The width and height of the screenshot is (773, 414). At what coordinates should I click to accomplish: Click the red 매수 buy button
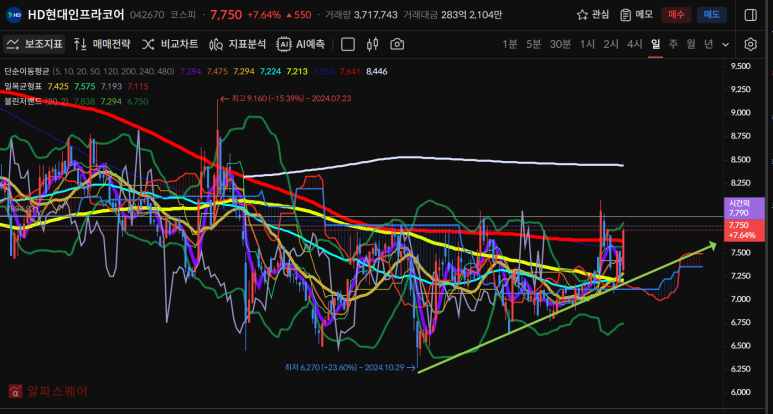(x=676, y=15)
